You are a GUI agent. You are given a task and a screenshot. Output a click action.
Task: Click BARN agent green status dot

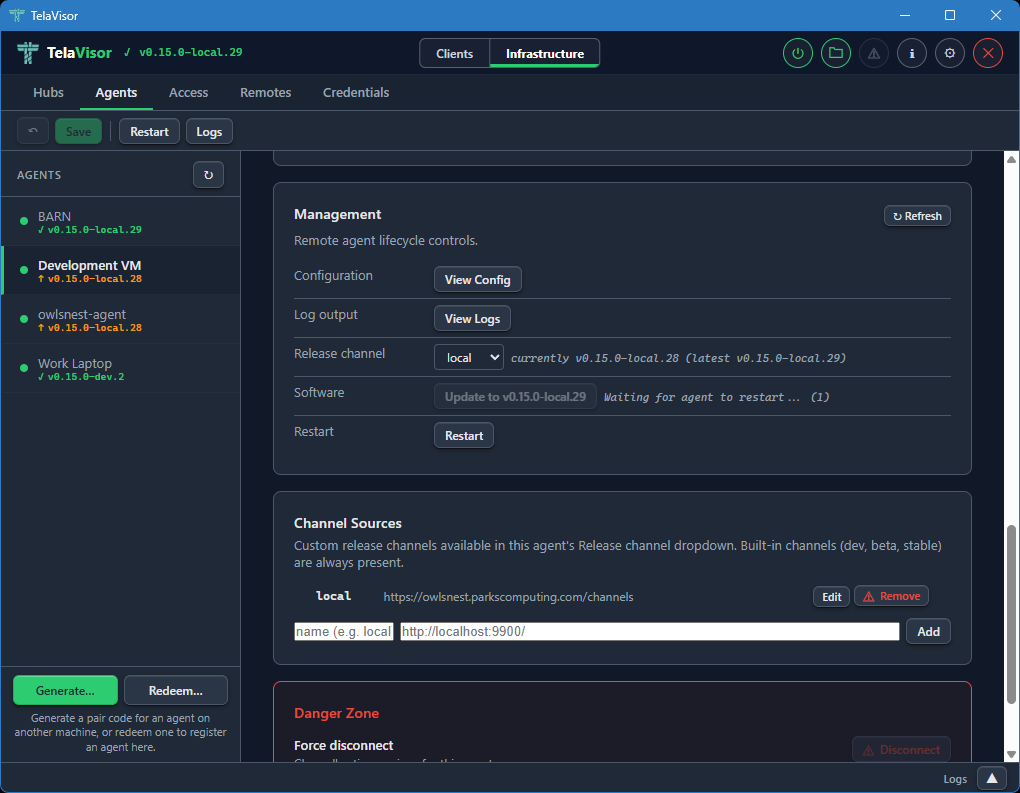point(24,221)
